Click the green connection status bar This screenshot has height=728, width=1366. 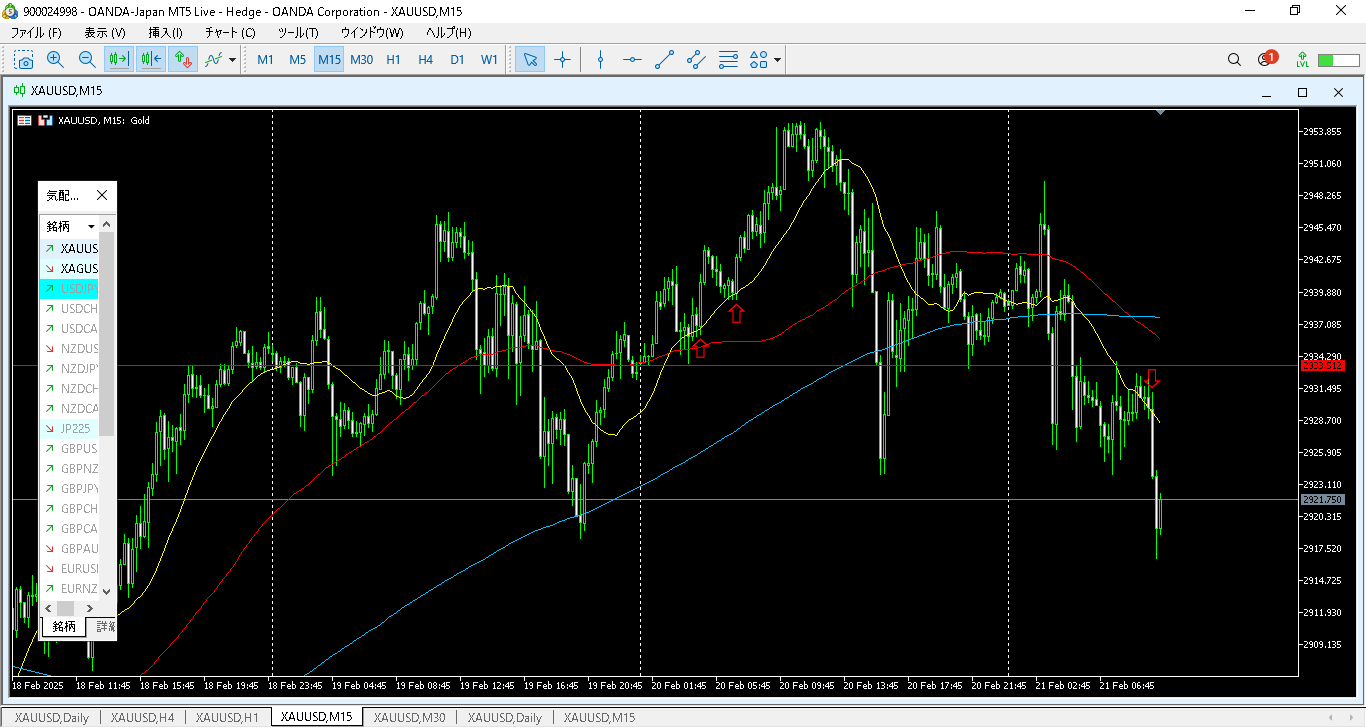tap(1339, 60)
